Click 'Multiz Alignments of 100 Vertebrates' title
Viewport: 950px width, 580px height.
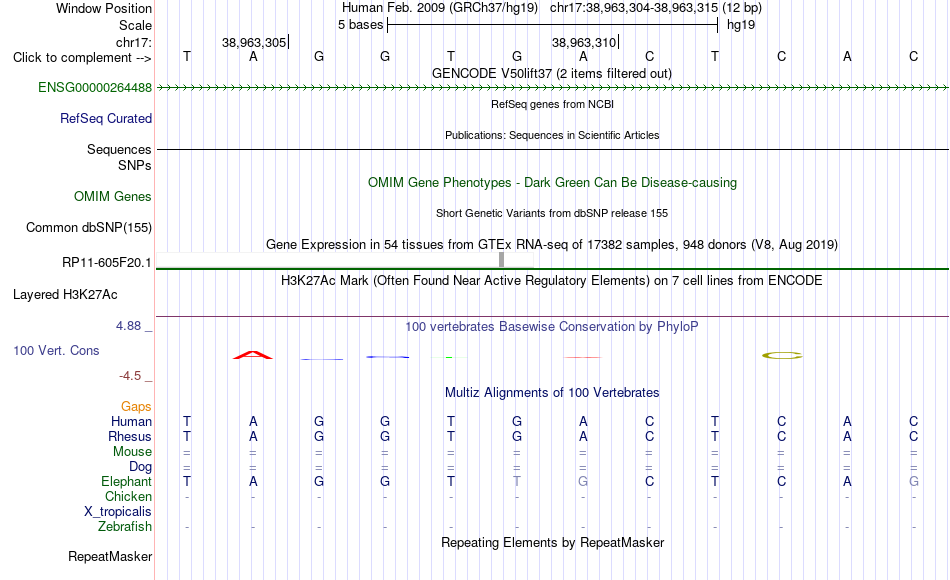coord(552,393)
